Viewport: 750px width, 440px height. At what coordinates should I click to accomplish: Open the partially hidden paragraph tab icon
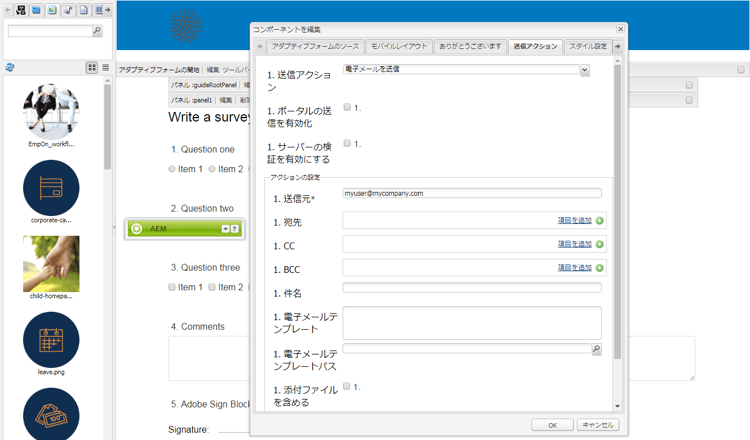[99, 10]
